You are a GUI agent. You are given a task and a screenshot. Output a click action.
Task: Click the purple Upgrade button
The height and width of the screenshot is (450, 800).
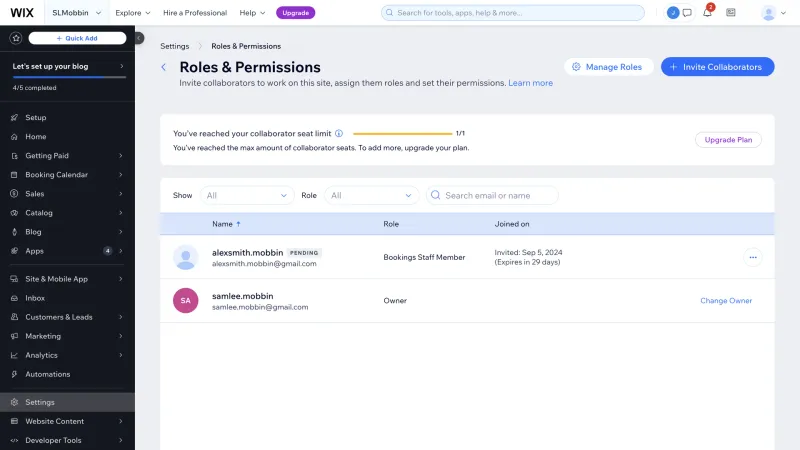click(295, 13)
